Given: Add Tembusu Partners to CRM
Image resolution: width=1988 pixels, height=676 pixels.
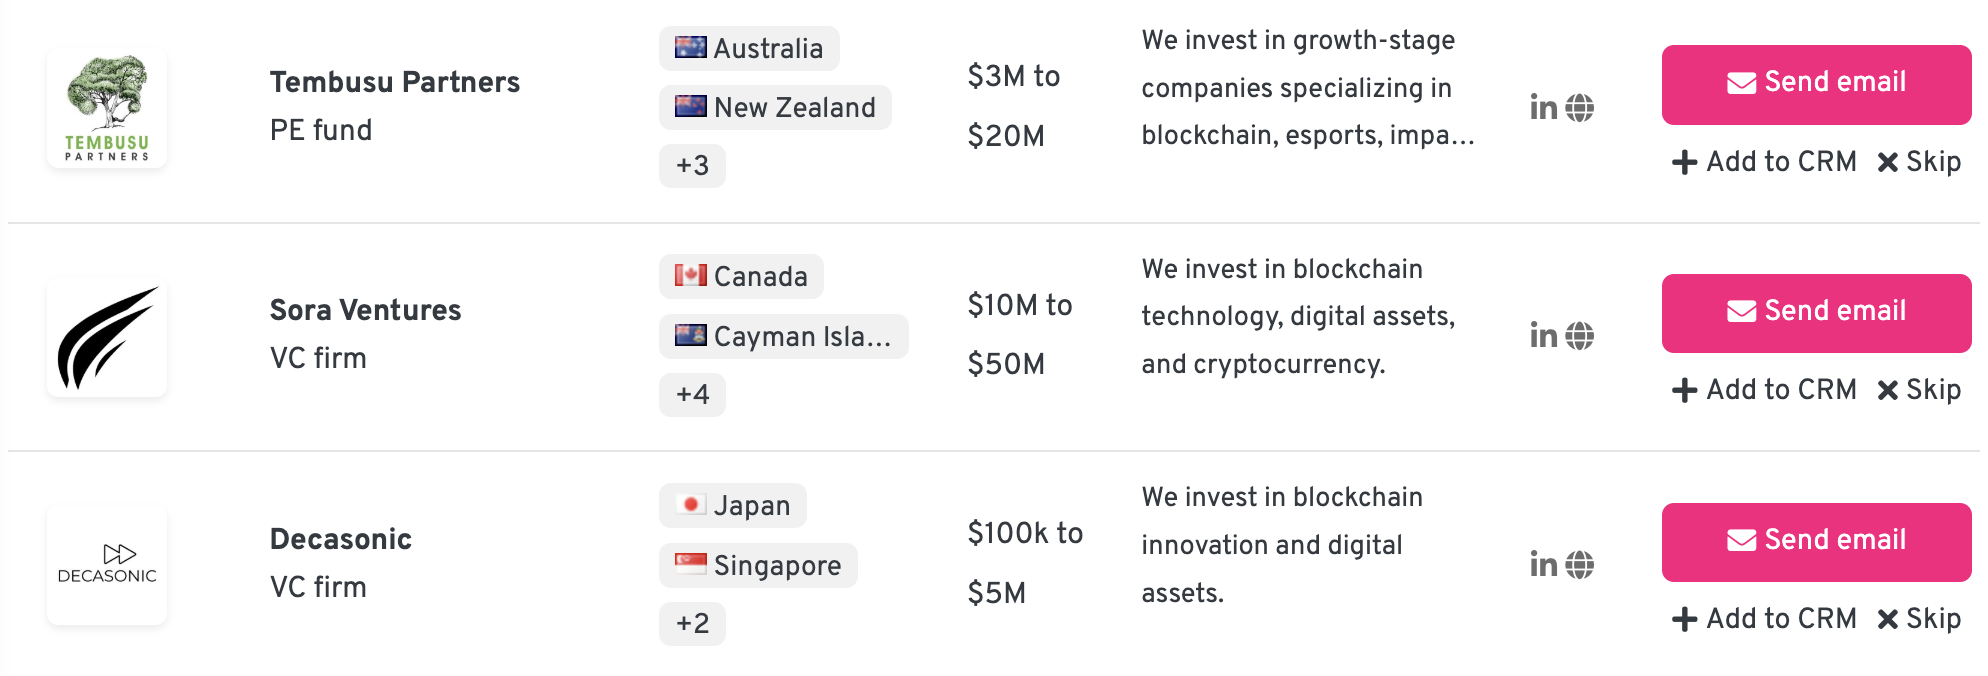Looking at the screenshot, I should click(x=1764, y=162).
